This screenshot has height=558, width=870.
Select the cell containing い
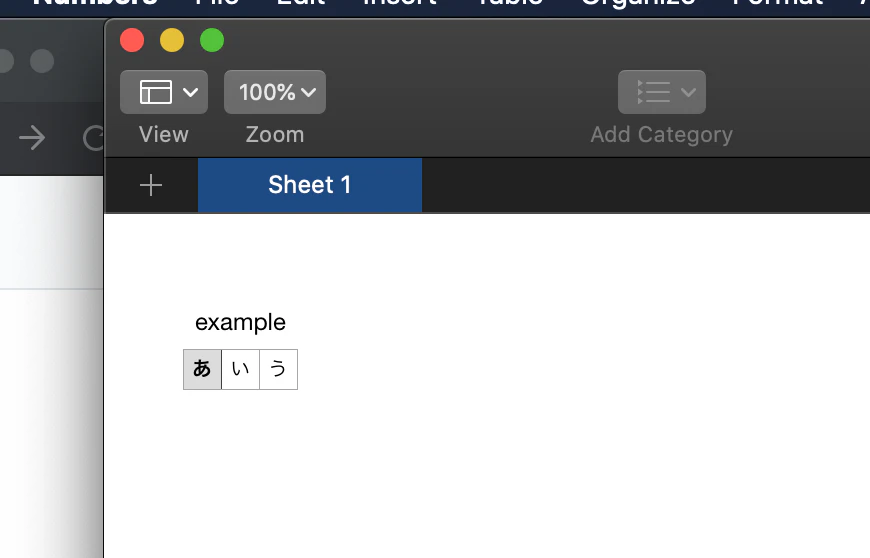coord(240,369)
